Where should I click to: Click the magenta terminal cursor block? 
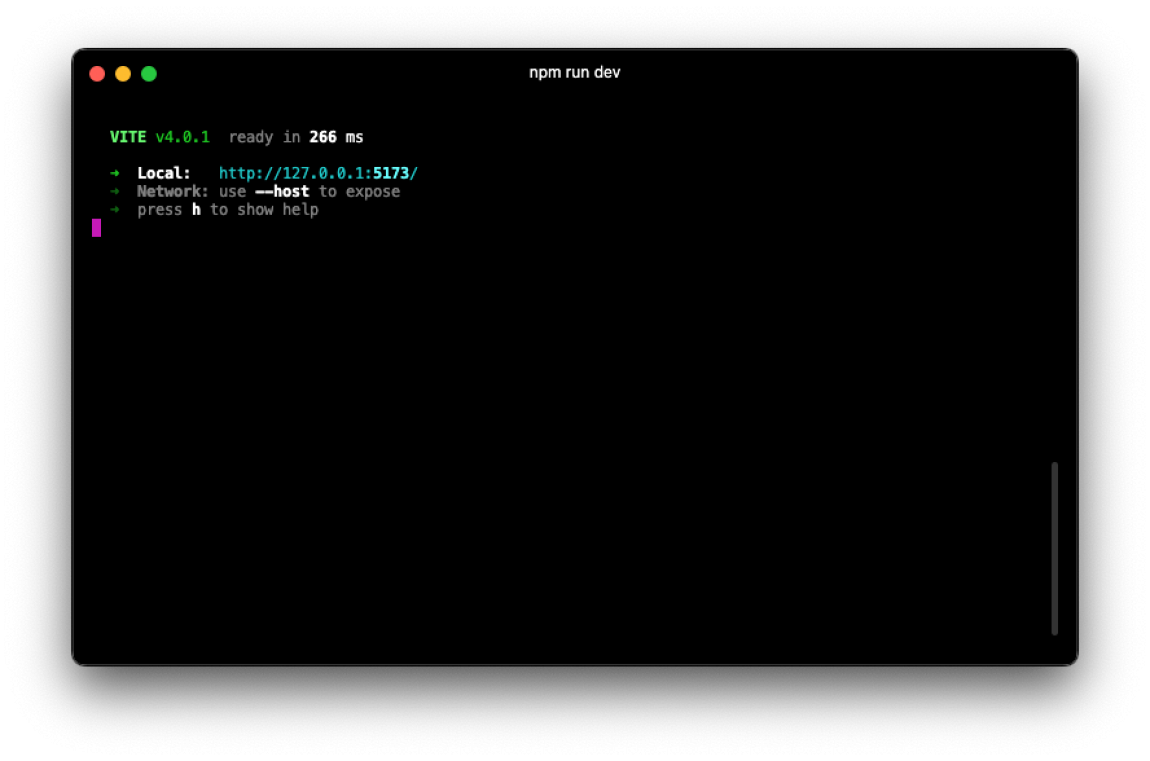(x=96, y=228)
